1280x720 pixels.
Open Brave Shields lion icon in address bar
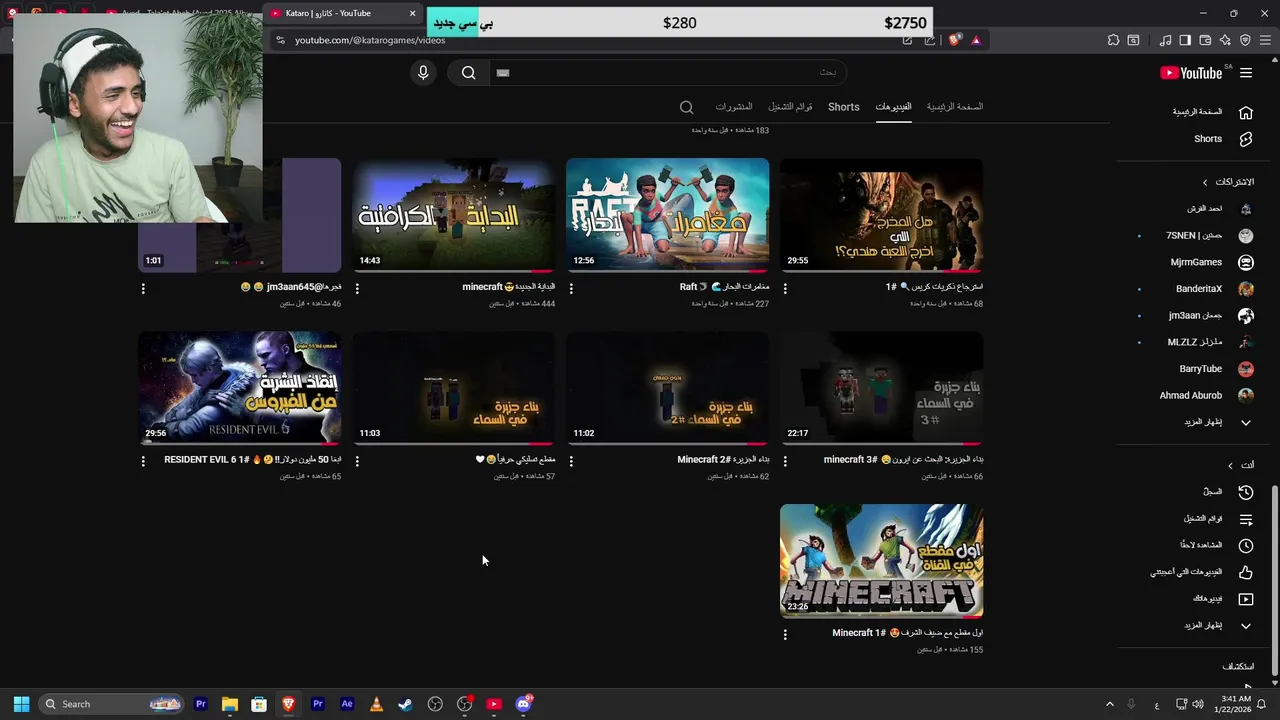pyautogui.click(x=954, y=40)
